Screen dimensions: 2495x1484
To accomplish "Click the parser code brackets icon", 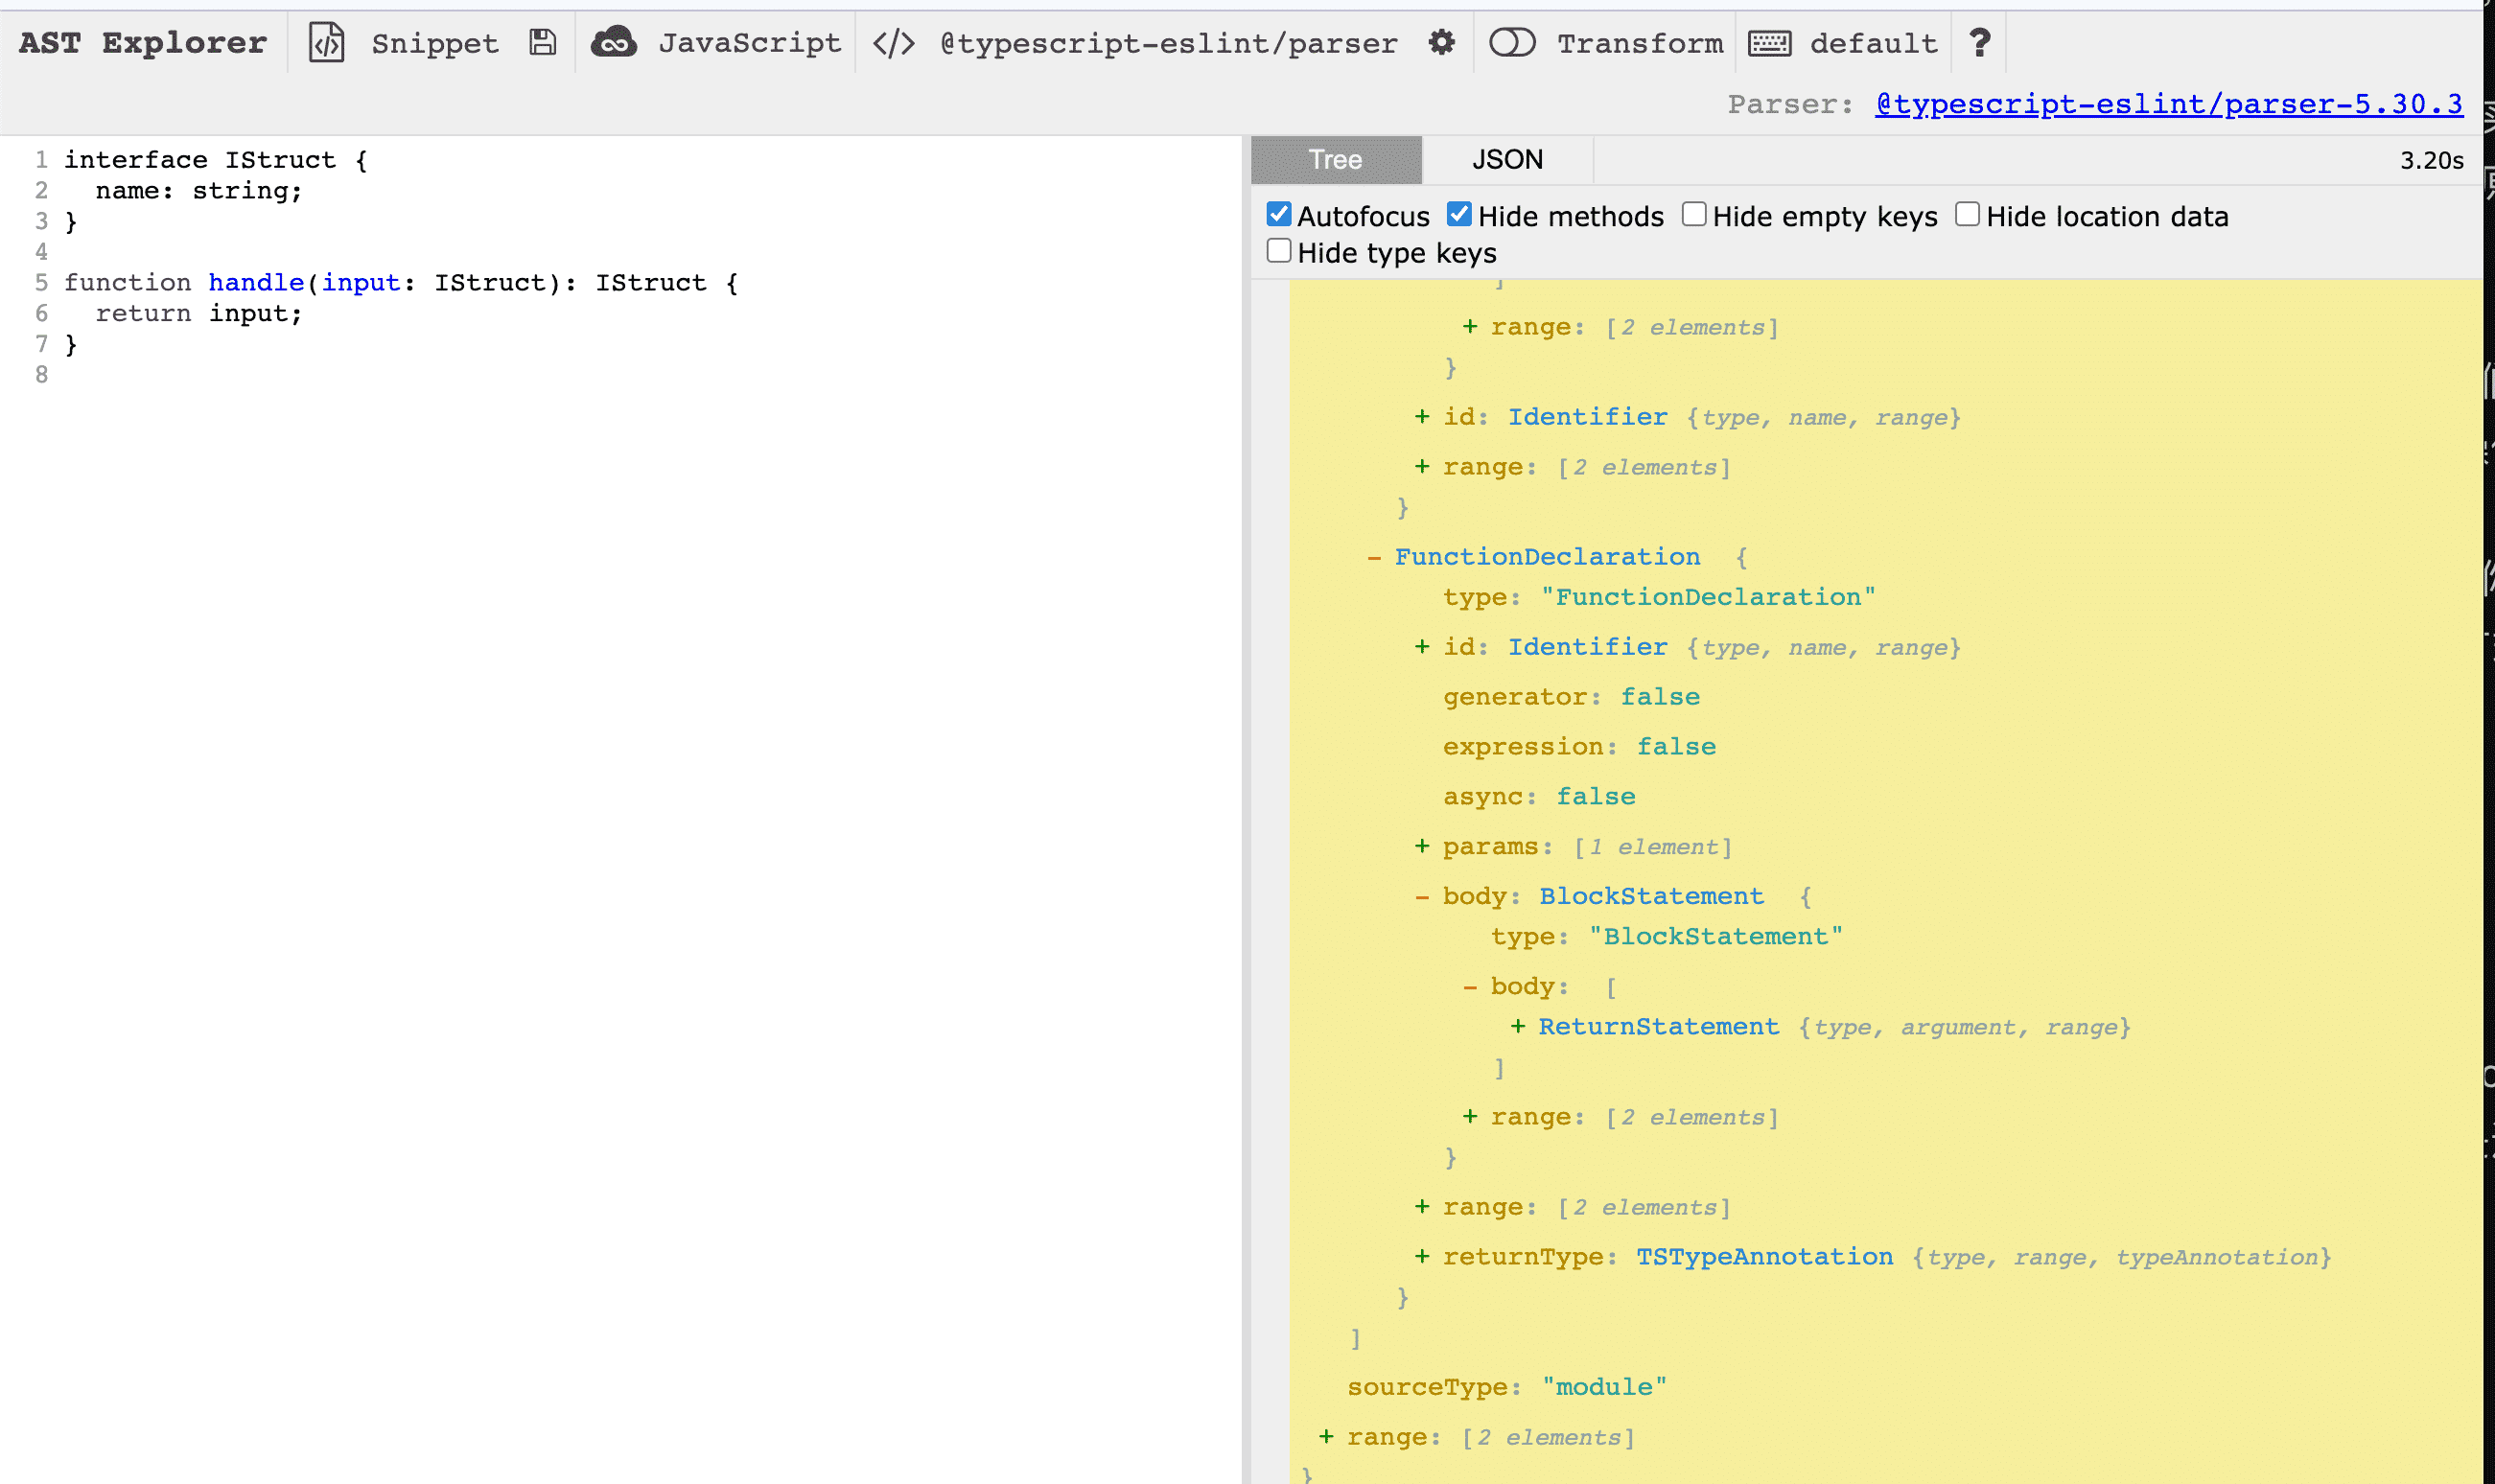I will [893, 43].
